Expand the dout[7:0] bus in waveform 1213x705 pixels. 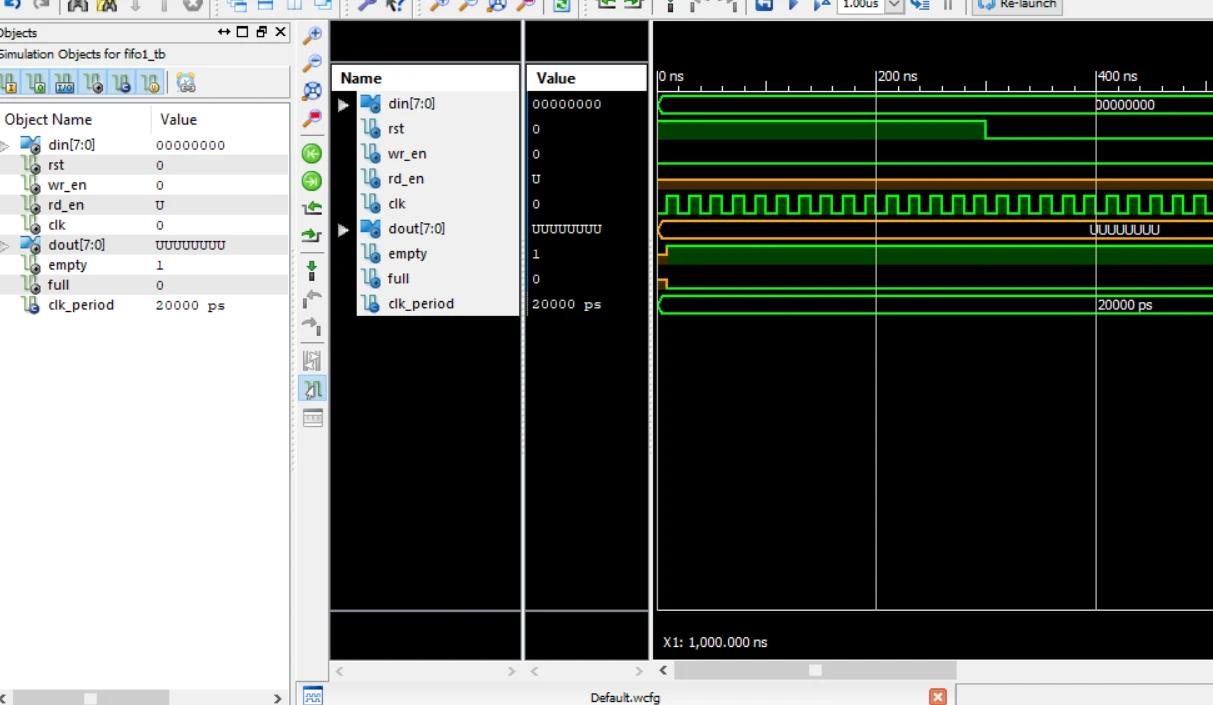pos(344,229)
